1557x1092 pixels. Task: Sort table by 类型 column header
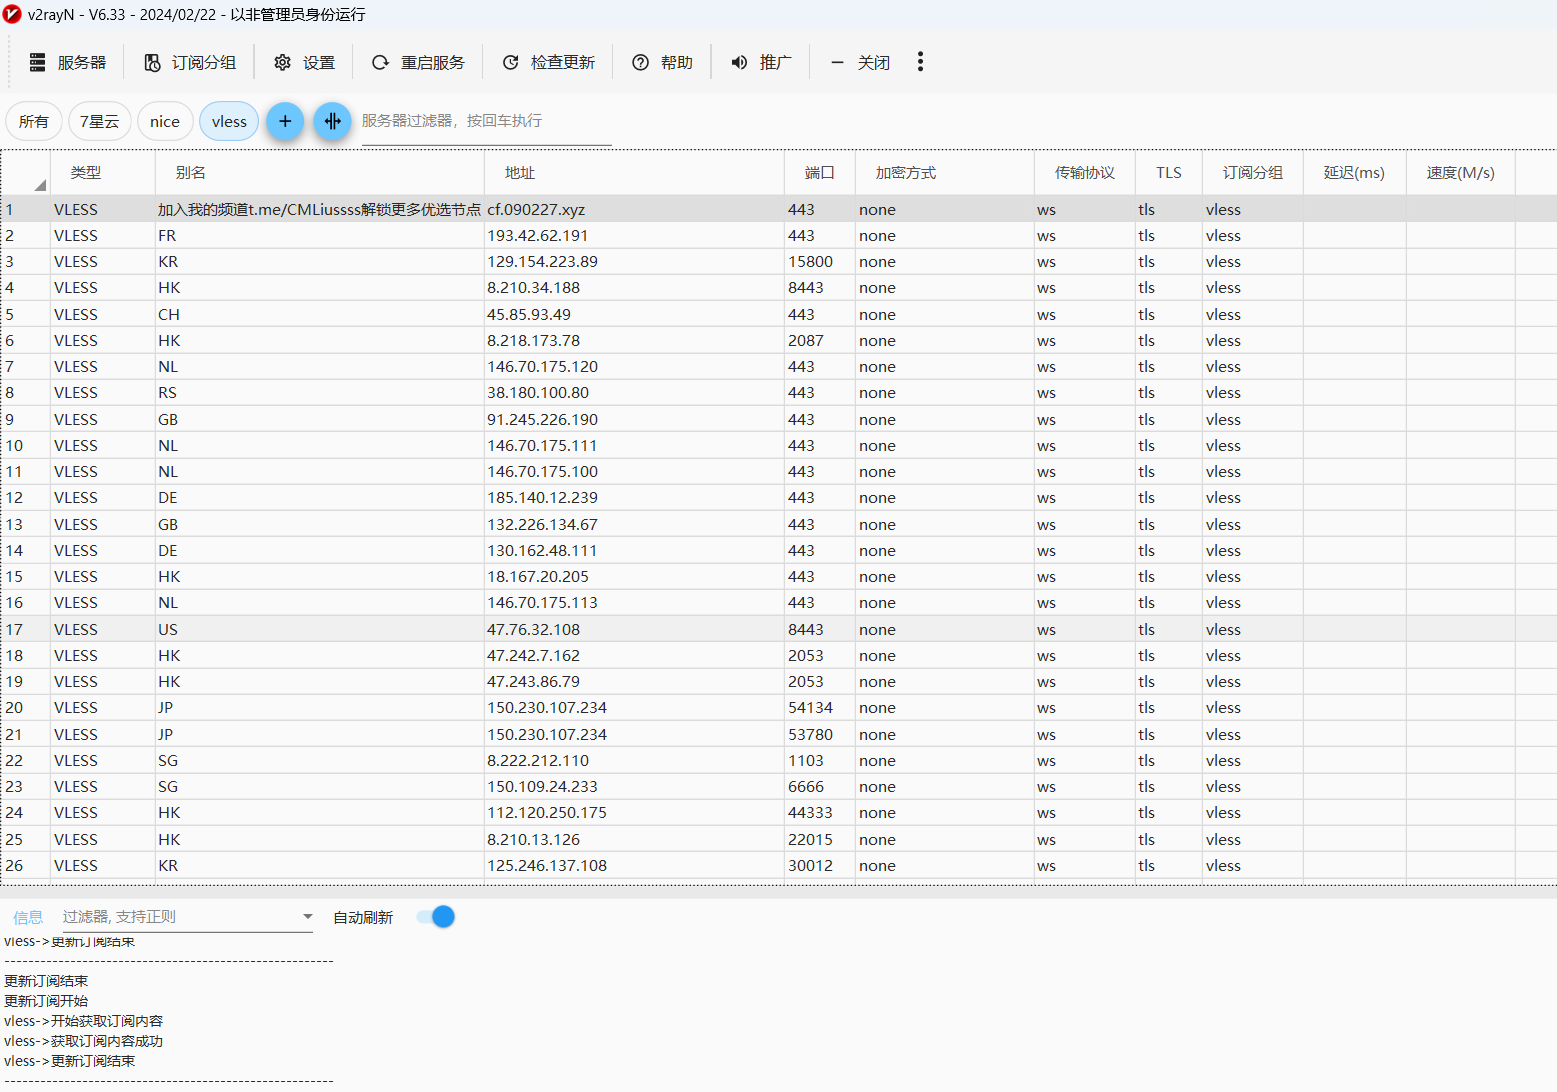point(103,172)
